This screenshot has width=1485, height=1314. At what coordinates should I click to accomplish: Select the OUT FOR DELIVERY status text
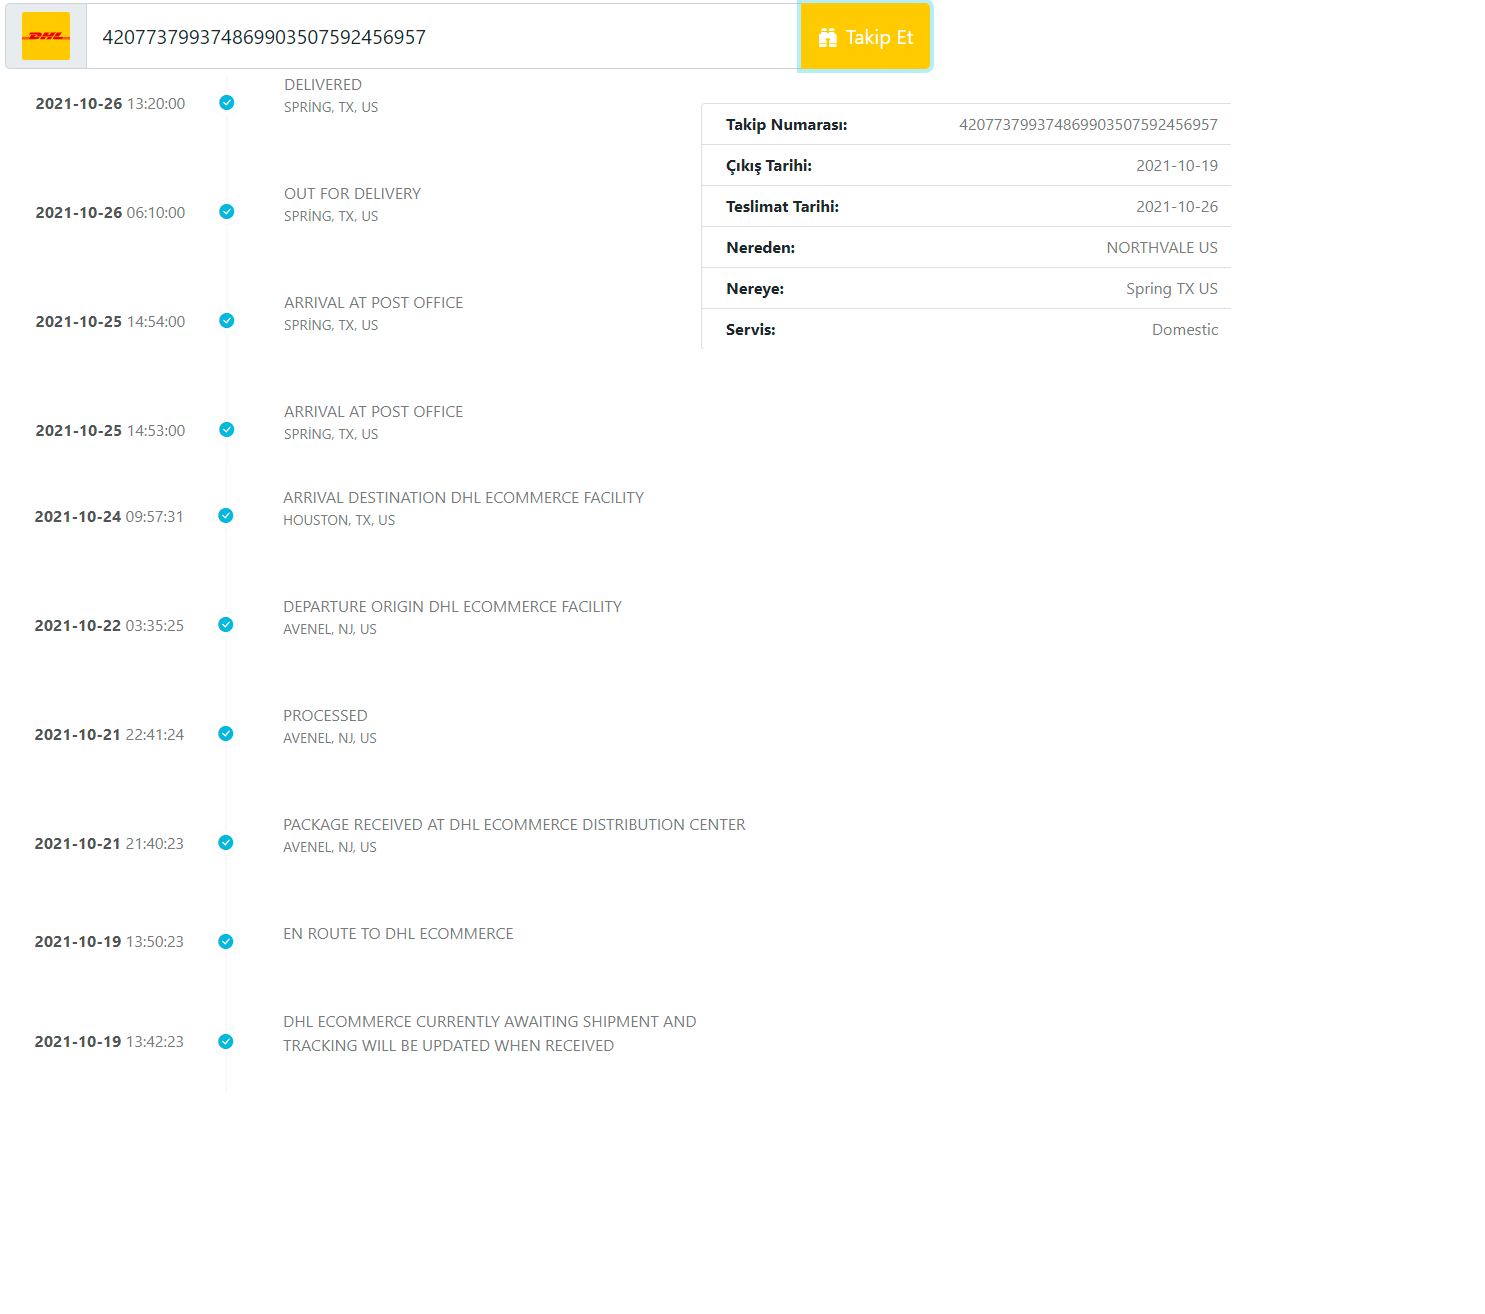[x=352, y=194]
